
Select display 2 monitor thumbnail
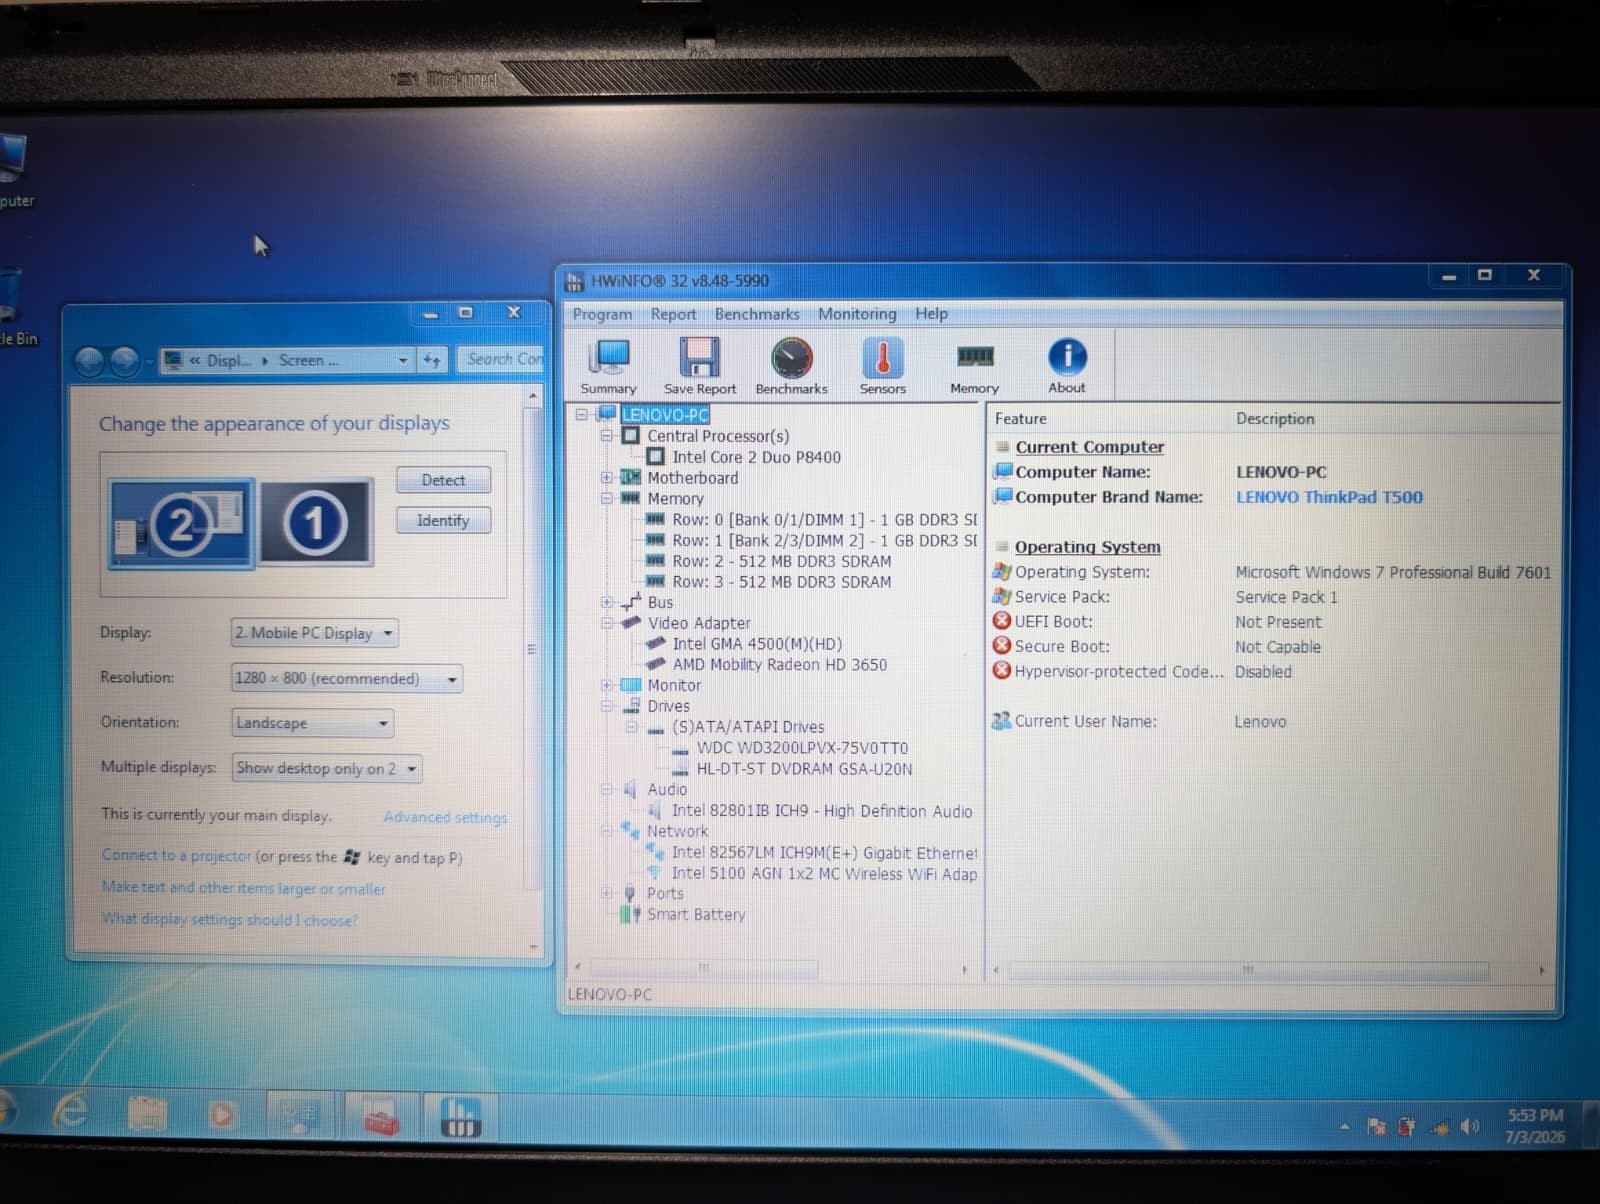point(181,524)
